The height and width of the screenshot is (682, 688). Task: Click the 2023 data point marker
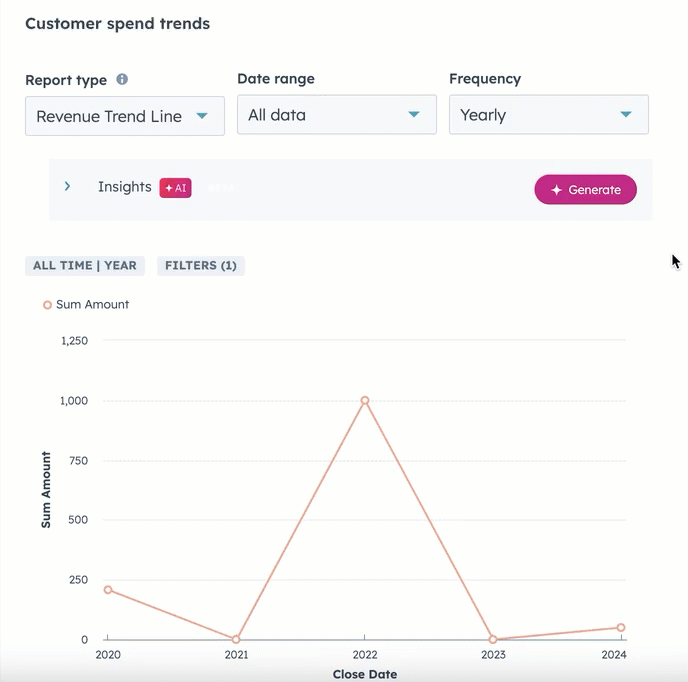click(493, 639)
